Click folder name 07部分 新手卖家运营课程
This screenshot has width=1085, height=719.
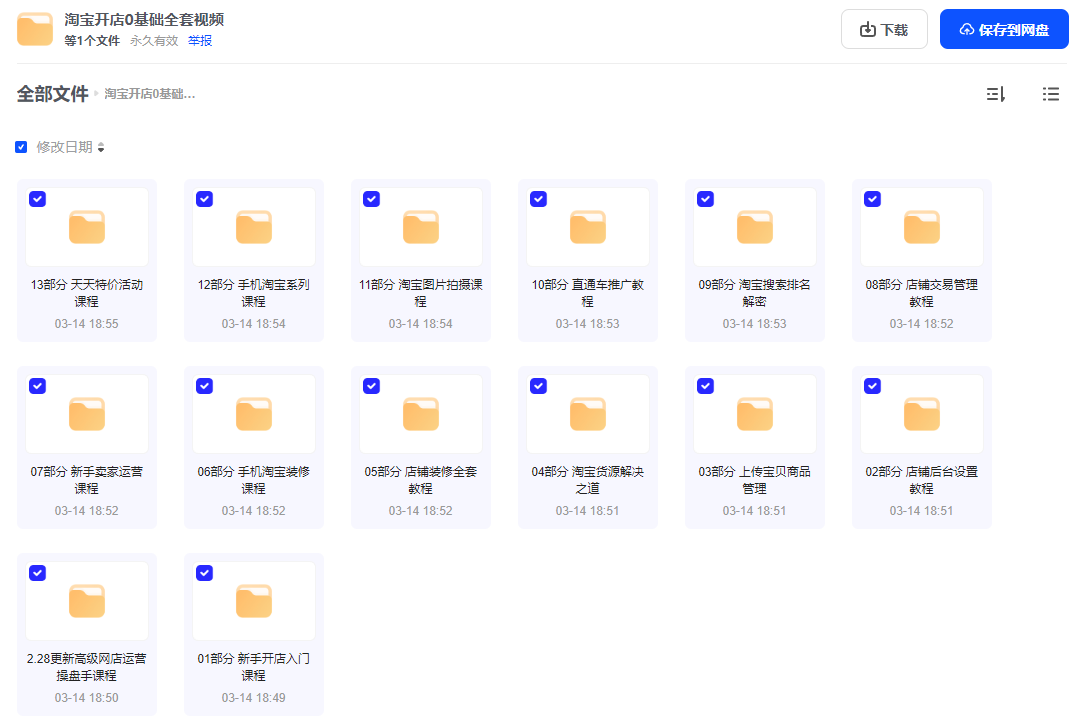click(86, 480)
